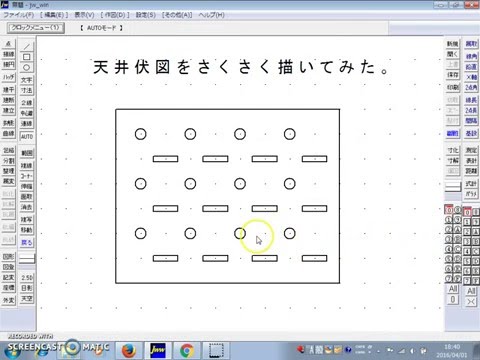Toggle layer 0 circle button
This screenshot has width=480, height=360.
(449, 210)
